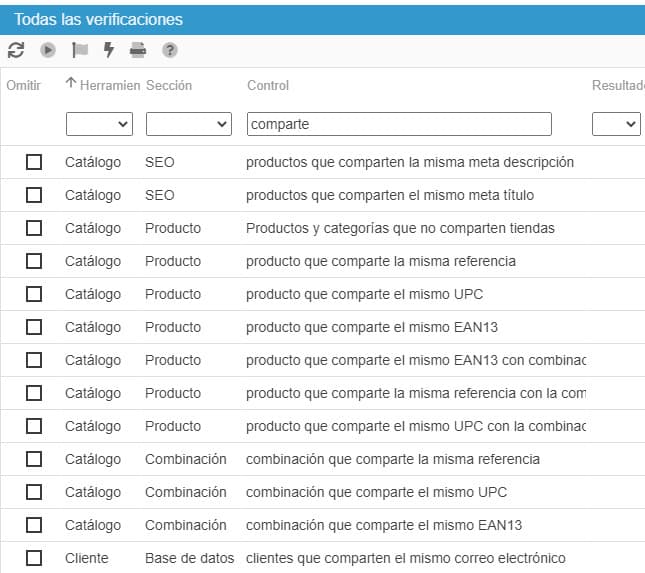645x573 pixels.
Task: Tick the checkbox for the 'mismo meta título' row
Action: coord(34,195)
